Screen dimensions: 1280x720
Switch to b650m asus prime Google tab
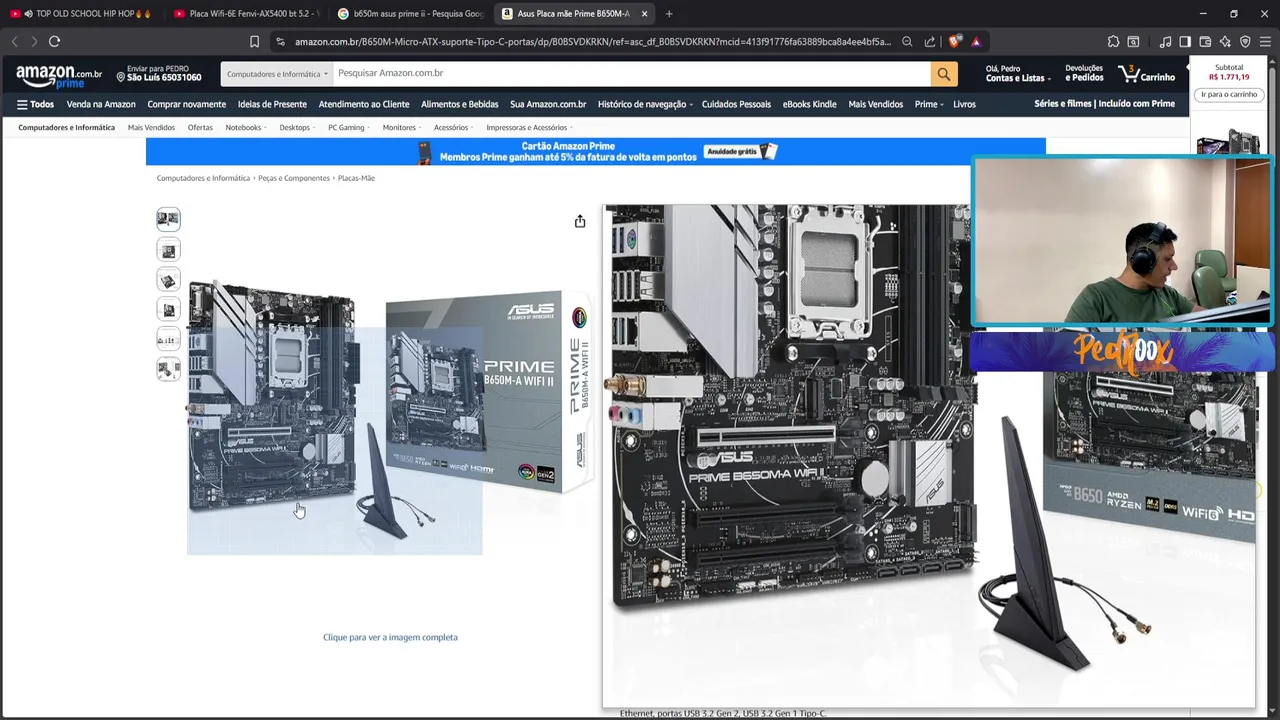(411, 14)
